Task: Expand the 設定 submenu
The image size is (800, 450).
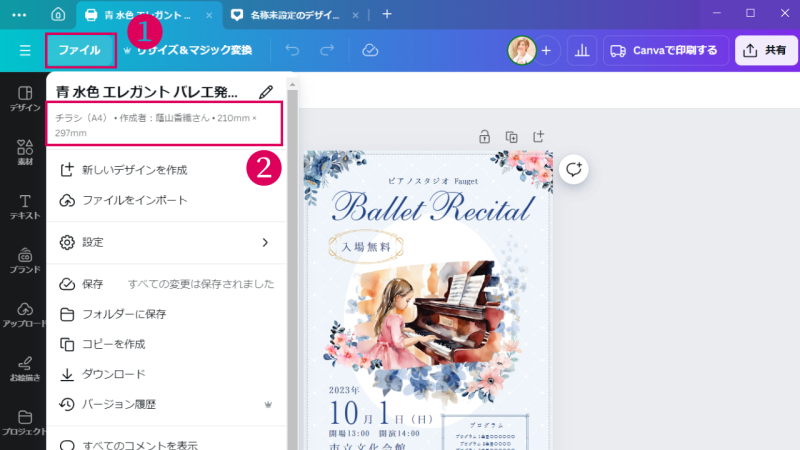Action: (x=166, y=242)
